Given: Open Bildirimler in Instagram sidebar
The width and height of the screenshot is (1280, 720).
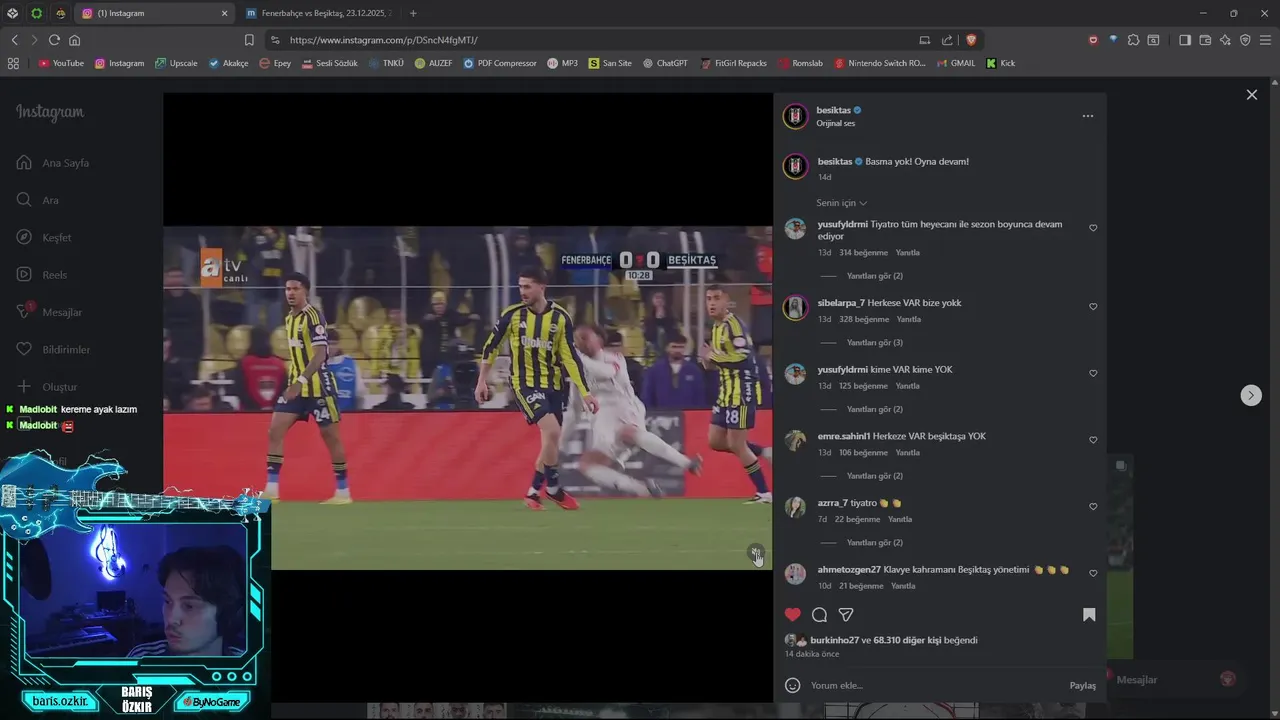Looking at the screenshot, I should pyautogui.click(x=53, y=350).
